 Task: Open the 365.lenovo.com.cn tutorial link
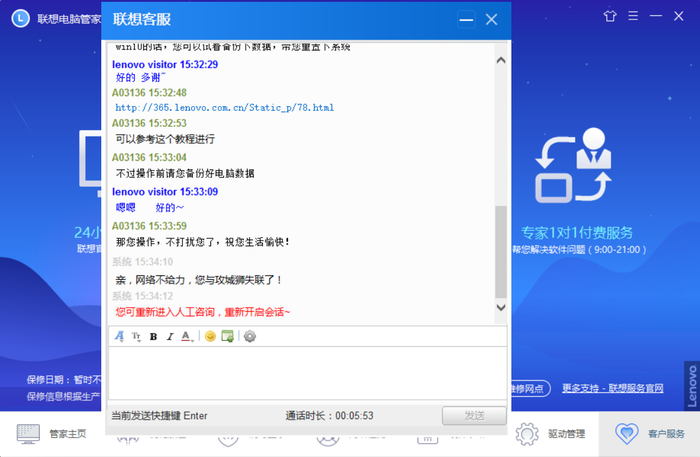[224, 107]
